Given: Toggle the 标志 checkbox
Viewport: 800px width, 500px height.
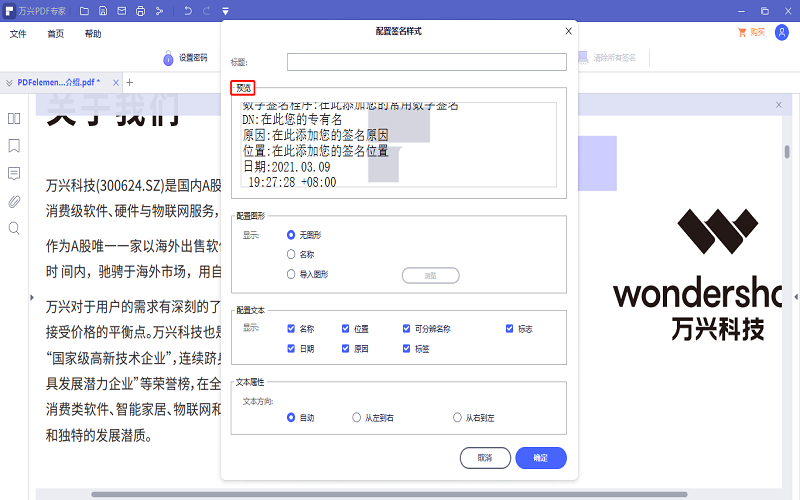Looking at the screenshot, I should pos(510,328).
